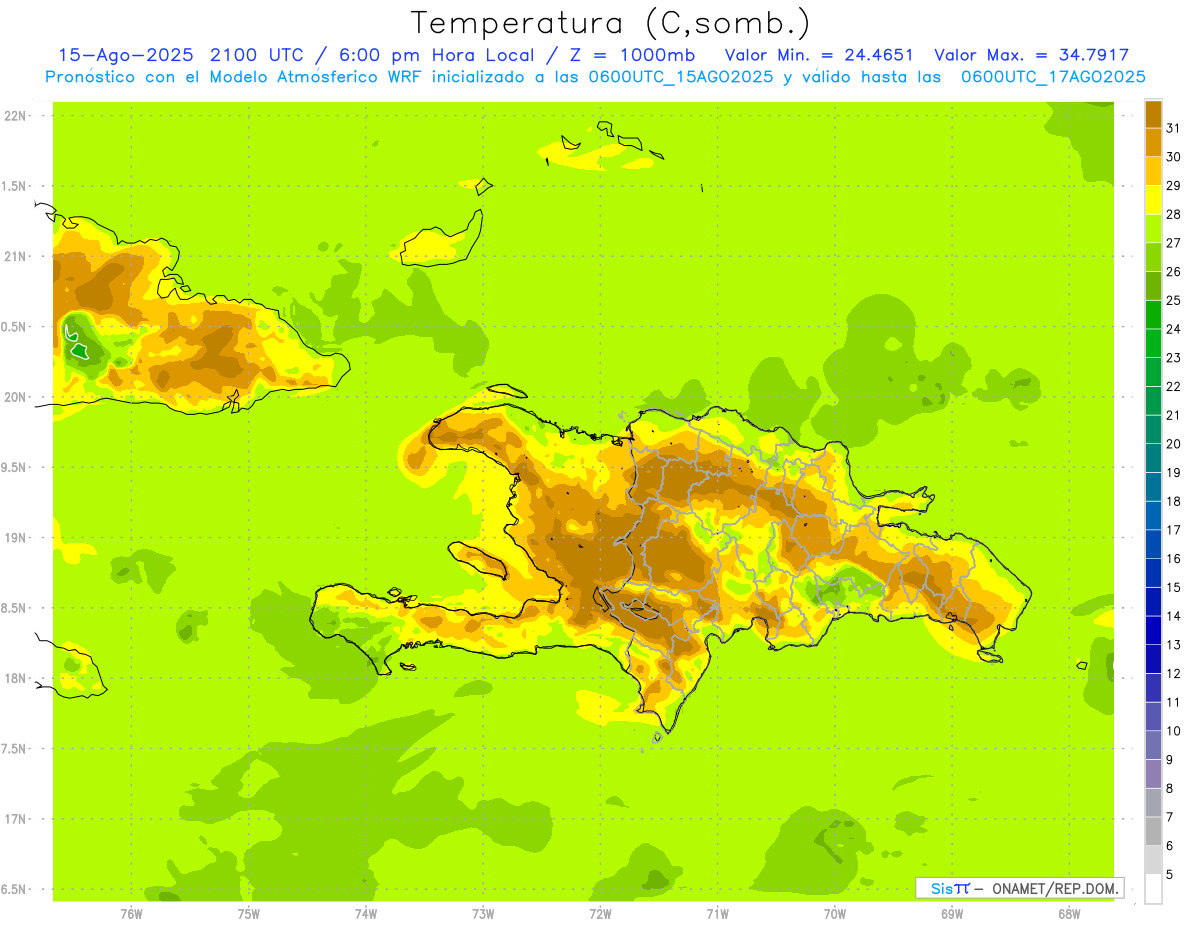Click the legend value 31 label
Image resolution: width=1200 pixels, height=927 pixels.
1173,128
